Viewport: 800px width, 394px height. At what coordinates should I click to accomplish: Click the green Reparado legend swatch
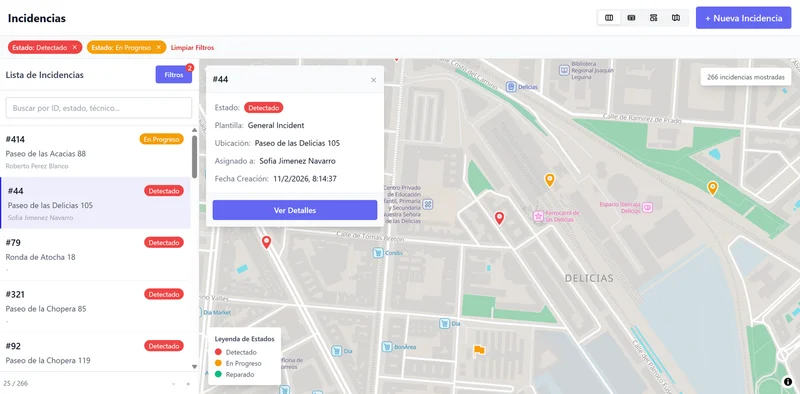point(218,375)
